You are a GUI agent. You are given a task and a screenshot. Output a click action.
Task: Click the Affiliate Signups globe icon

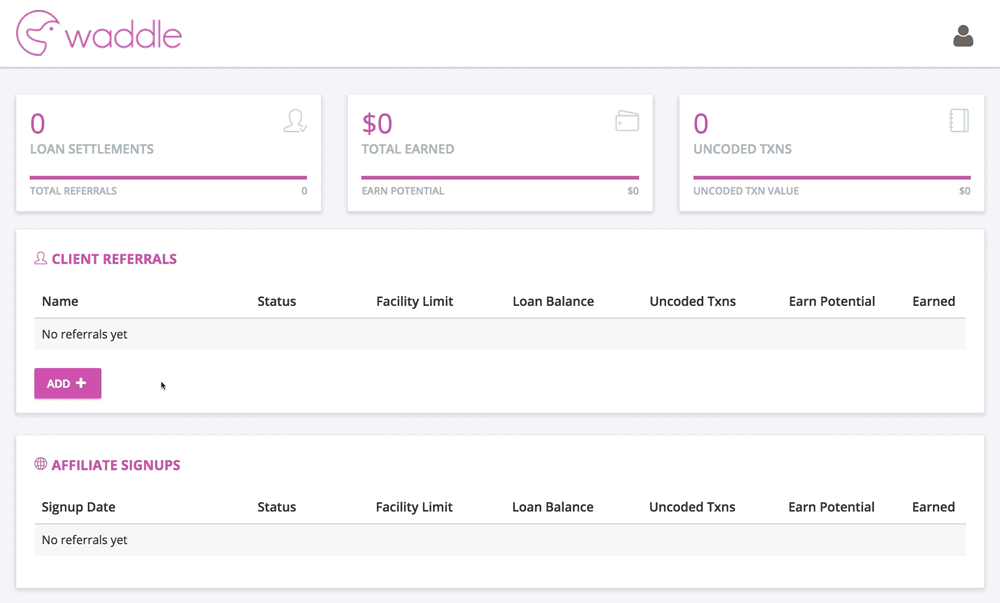(x=41, y=464)
